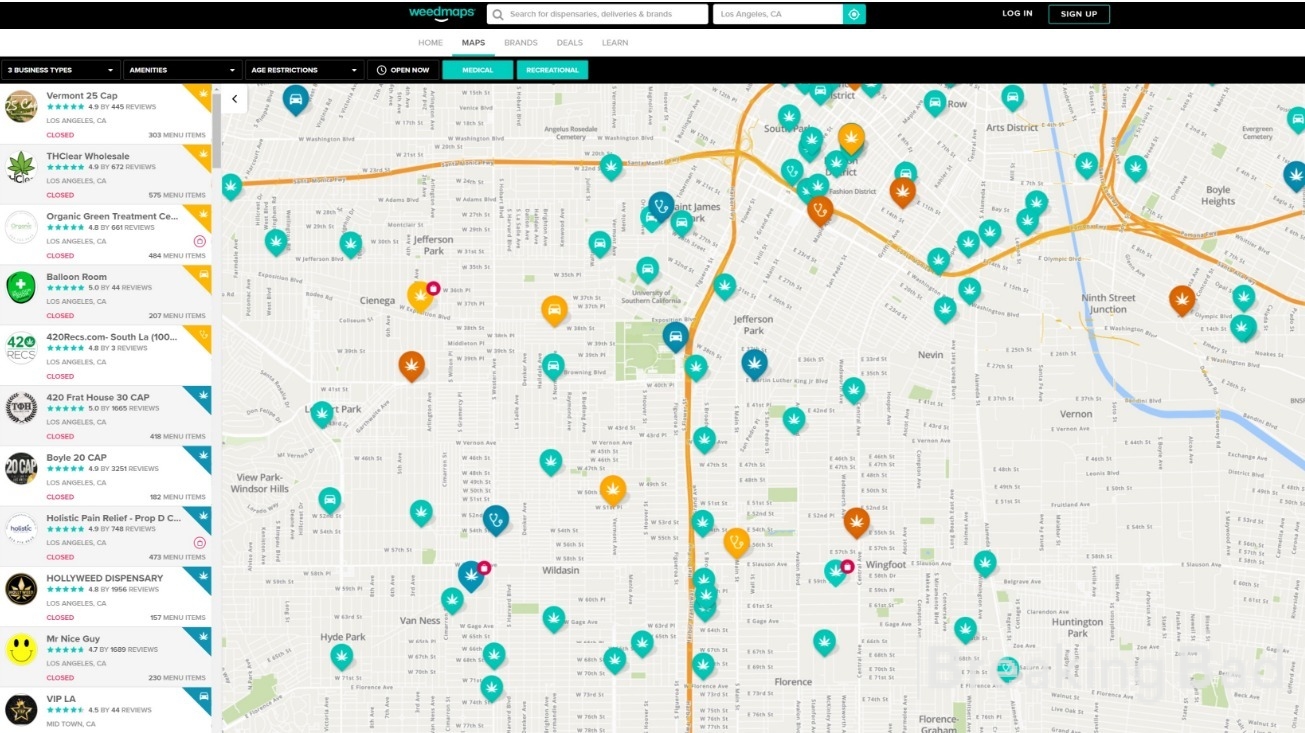This screenshot has height=733, width=1305.
Task: Open the Age Restrictions dropdown
Action: click(x=305, y=70)
